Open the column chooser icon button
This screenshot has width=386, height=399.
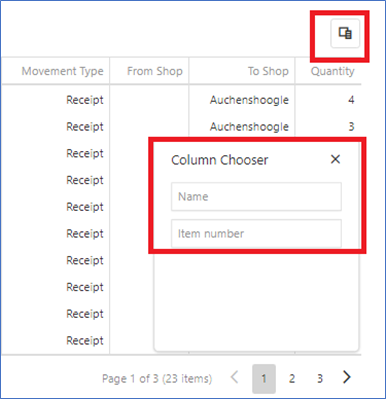[x=345, y=33]
